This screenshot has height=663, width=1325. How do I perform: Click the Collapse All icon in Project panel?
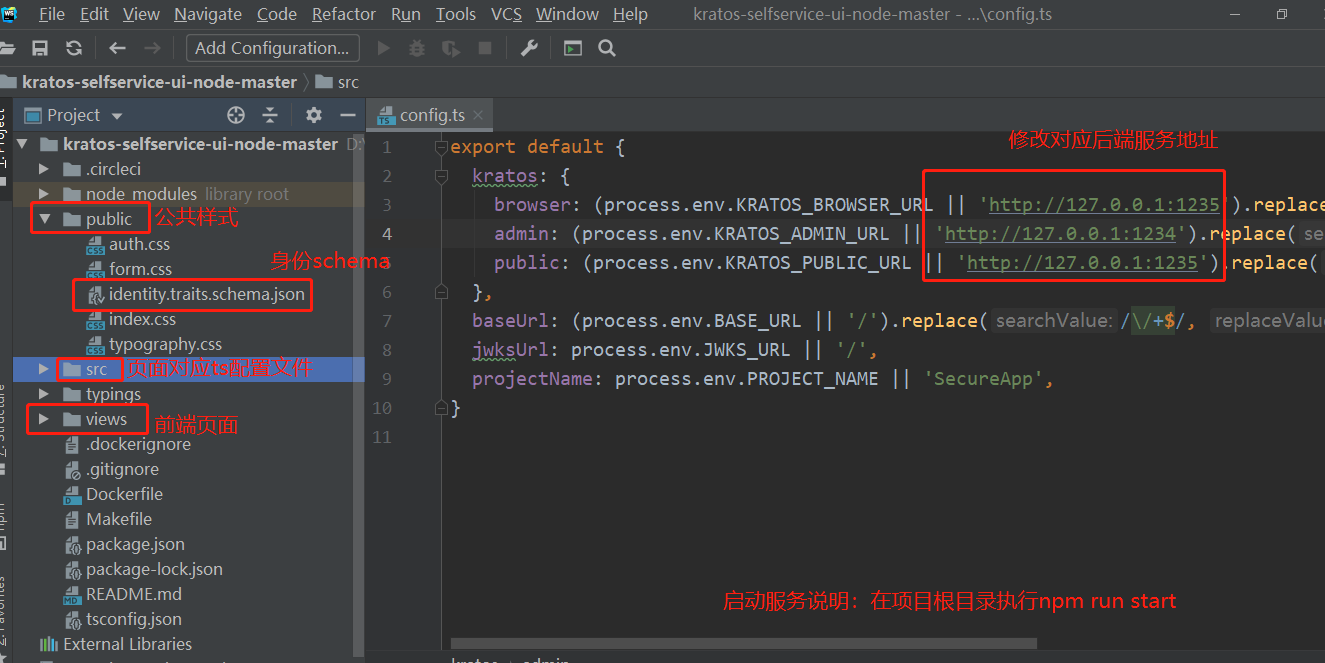(x=270, y=115)
